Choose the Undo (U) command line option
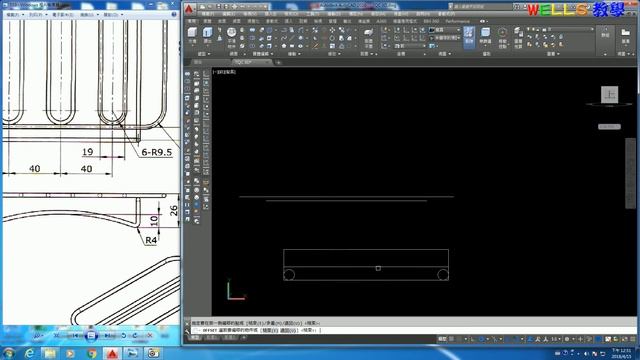Viewport: 640px width, 360px height. tap(289, 330)
